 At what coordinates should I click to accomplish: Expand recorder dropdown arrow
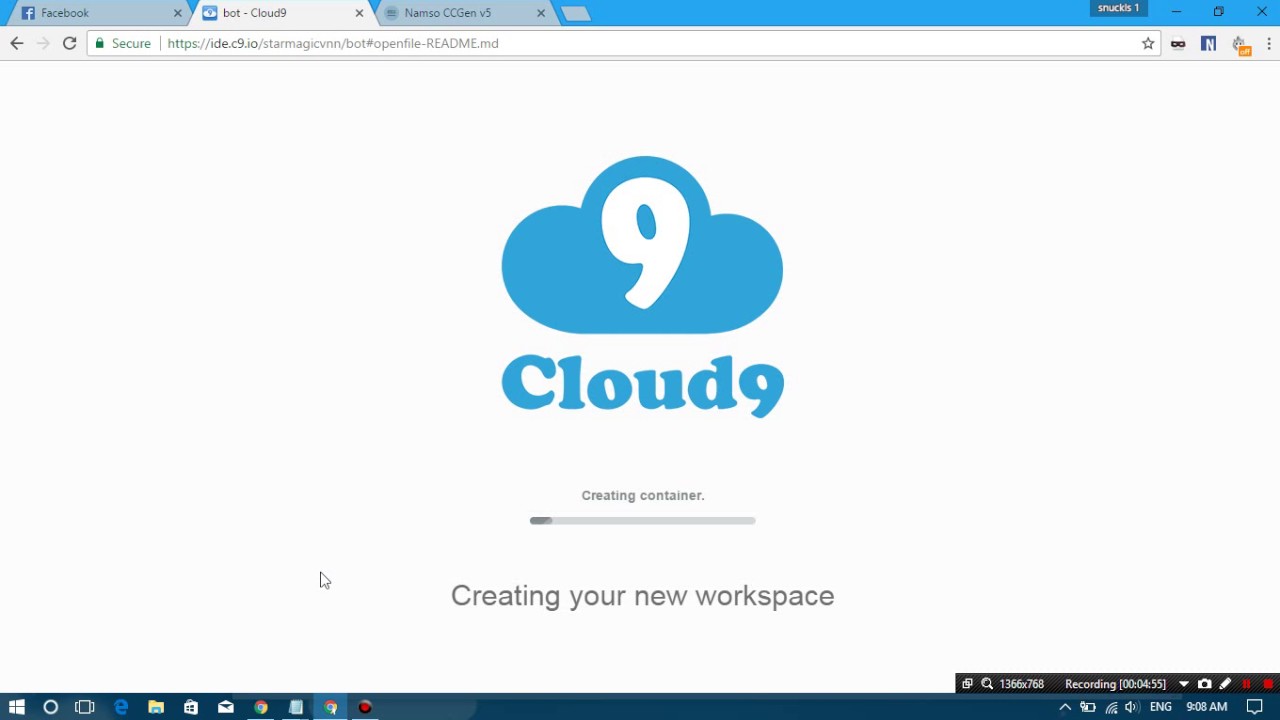point(1184,684)
